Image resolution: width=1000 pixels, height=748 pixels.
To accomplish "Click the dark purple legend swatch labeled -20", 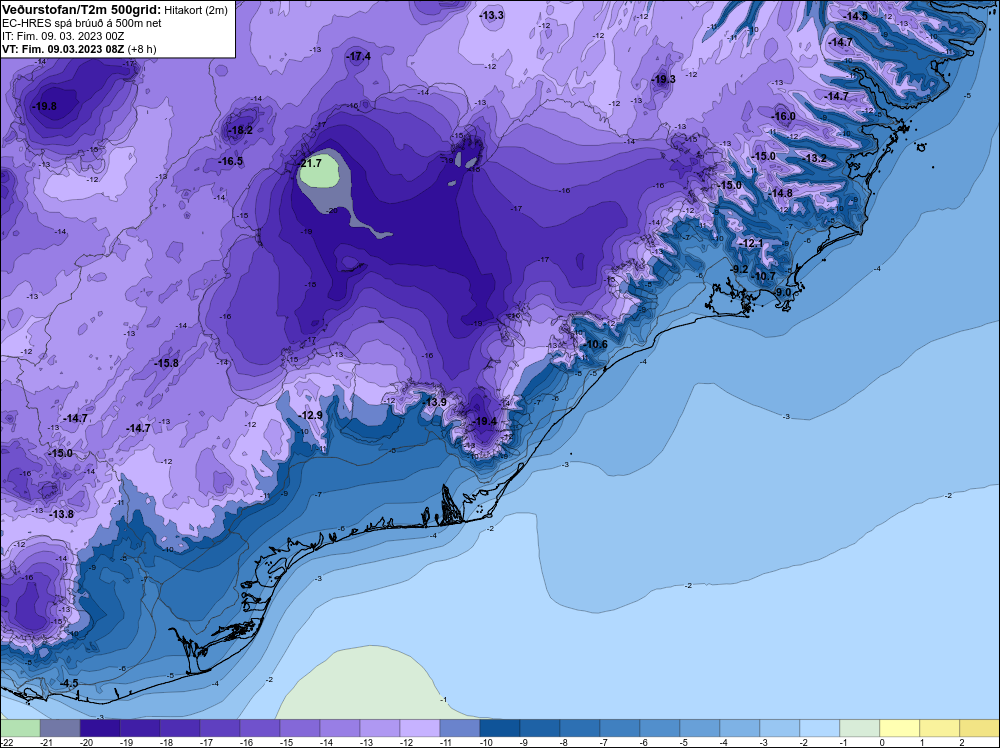I will pyautogui.click(x=99, y=728).
